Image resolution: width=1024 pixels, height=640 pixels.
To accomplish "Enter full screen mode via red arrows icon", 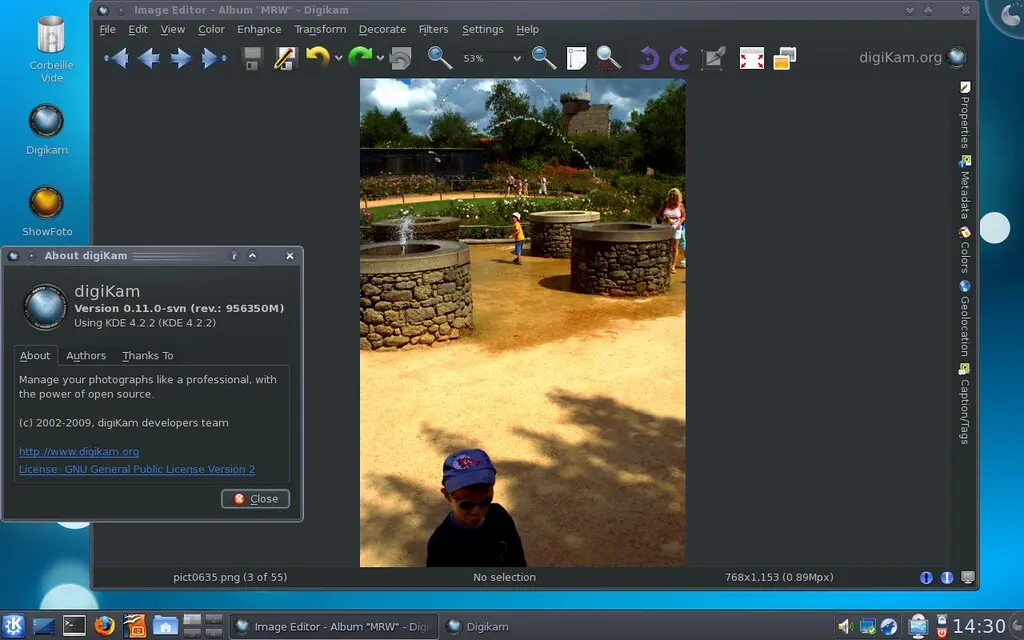I will click(x=751, y=58).
